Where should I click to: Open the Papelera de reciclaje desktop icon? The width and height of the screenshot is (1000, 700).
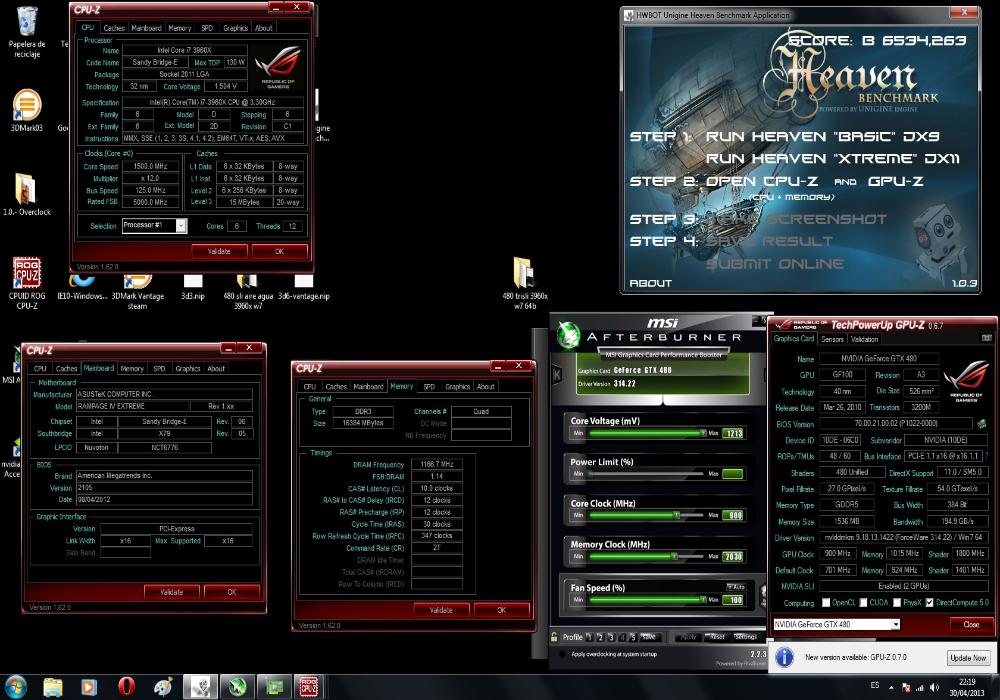click(x=27, y=32)
